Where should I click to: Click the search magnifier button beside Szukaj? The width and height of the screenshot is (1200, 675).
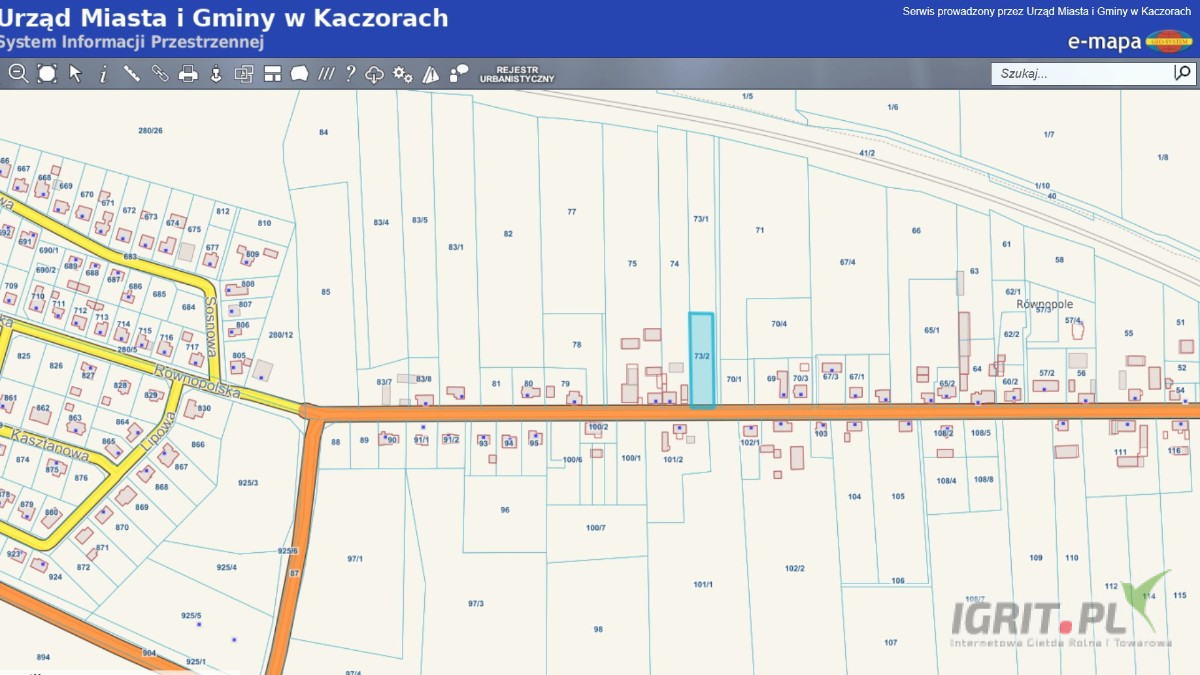coord(1183,73)
